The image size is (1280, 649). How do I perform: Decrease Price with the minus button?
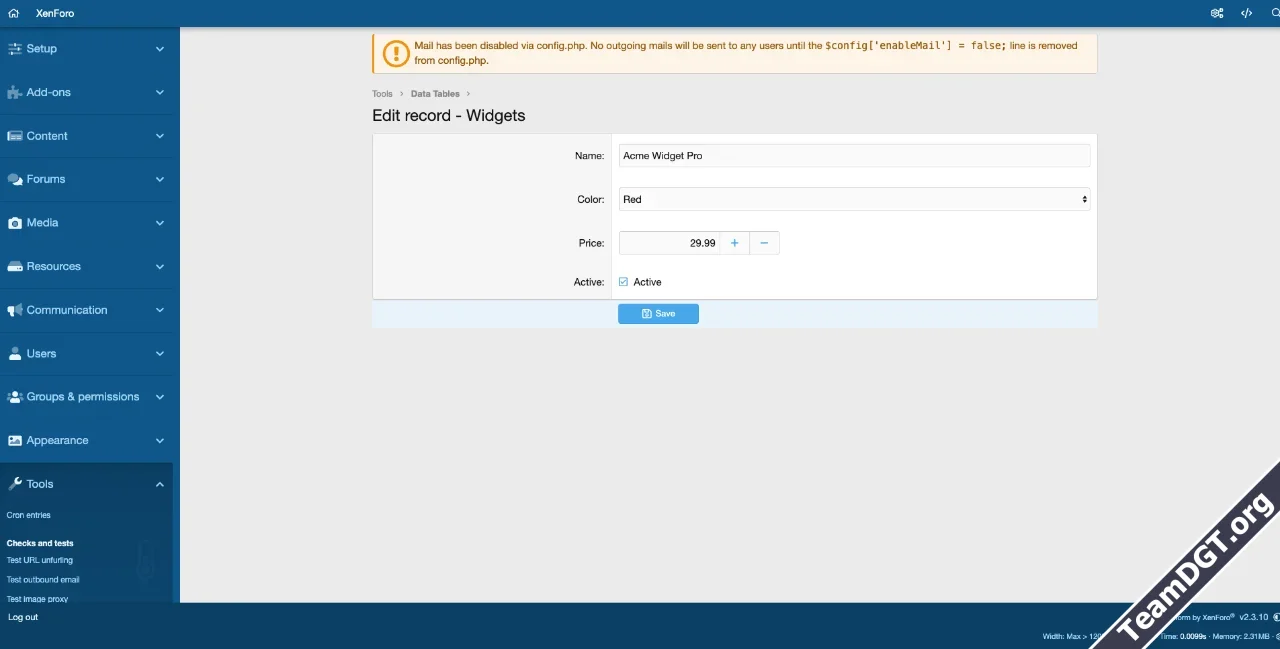coord(764,243)
